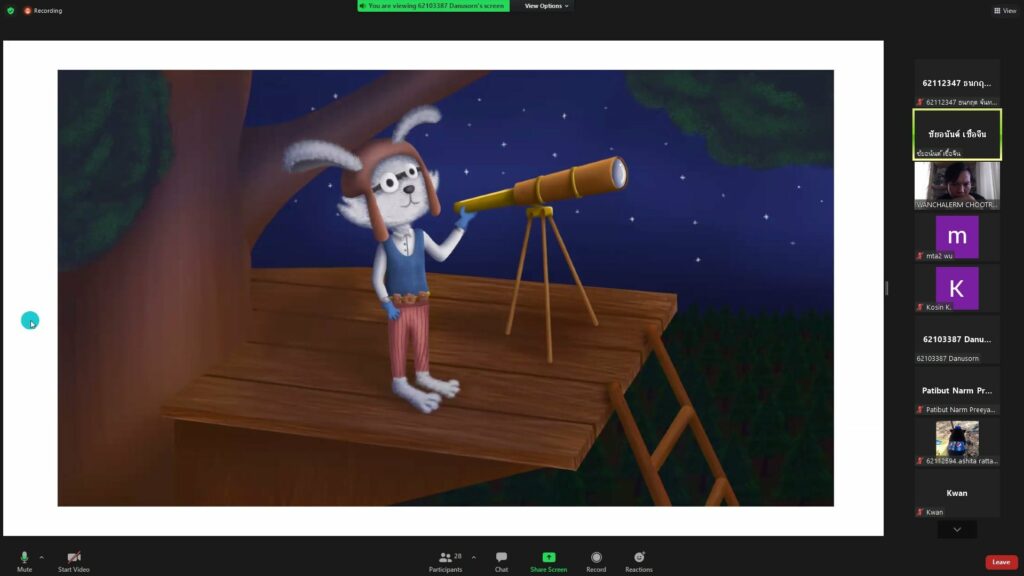
Task: Open the View Options menu
Action: point(546,6)
